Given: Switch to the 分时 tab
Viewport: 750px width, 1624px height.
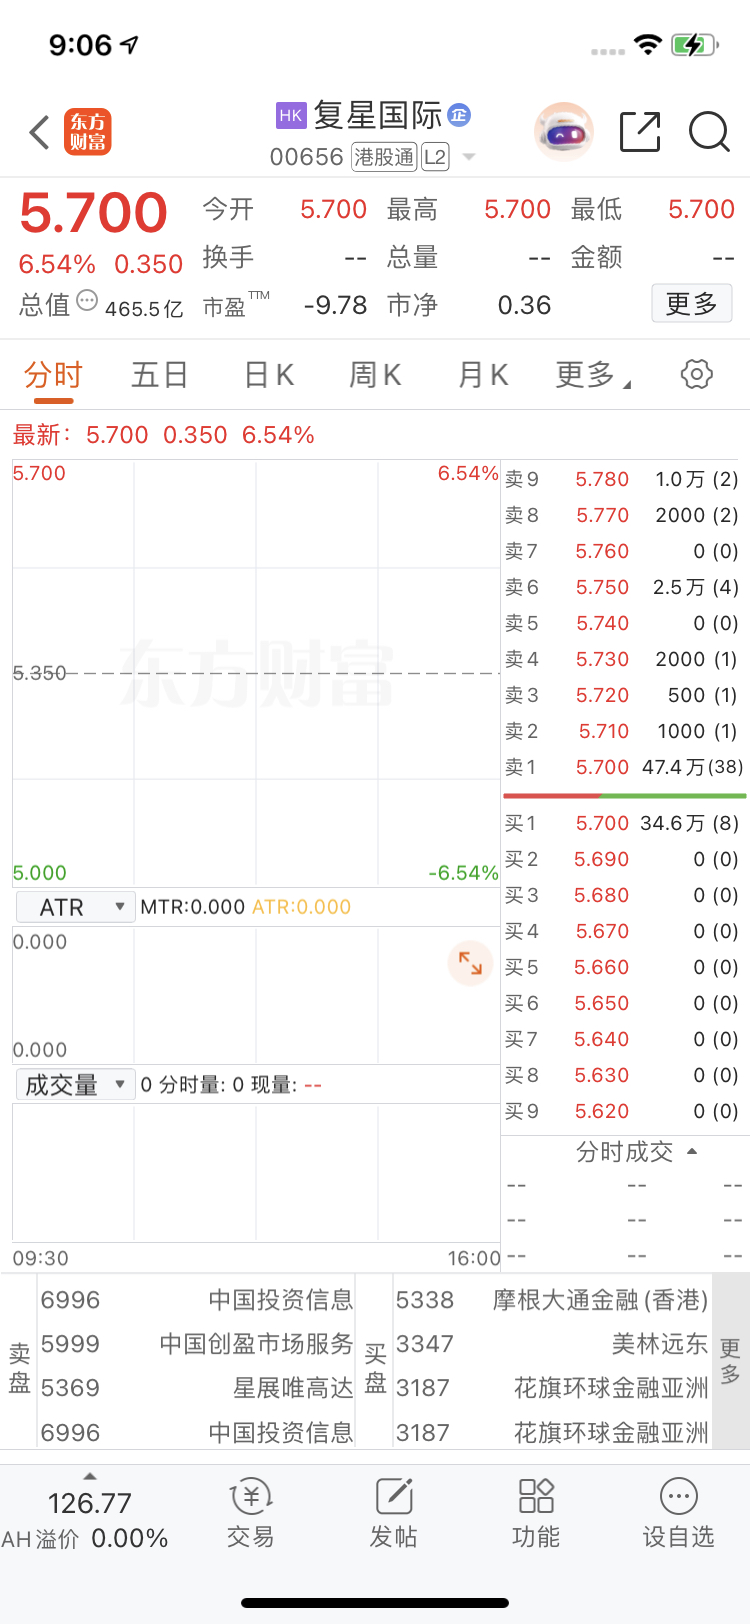Looking at the screenshot, I should tap(53, 376).
